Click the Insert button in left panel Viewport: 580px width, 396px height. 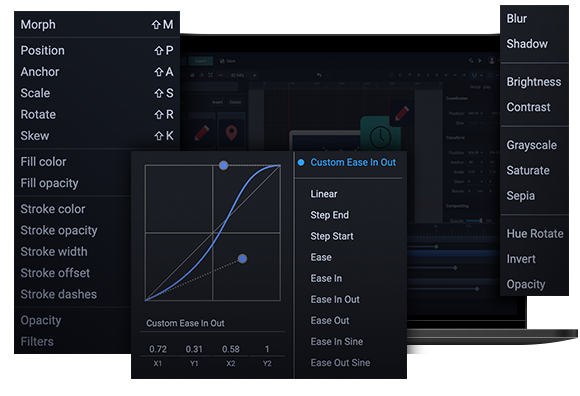pyautogui.click(x=218, y=102)
